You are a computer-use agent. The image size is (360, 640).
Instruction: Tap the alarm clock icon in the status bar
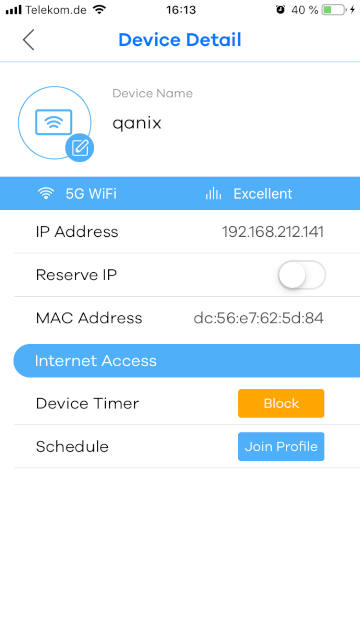[280, 10]
